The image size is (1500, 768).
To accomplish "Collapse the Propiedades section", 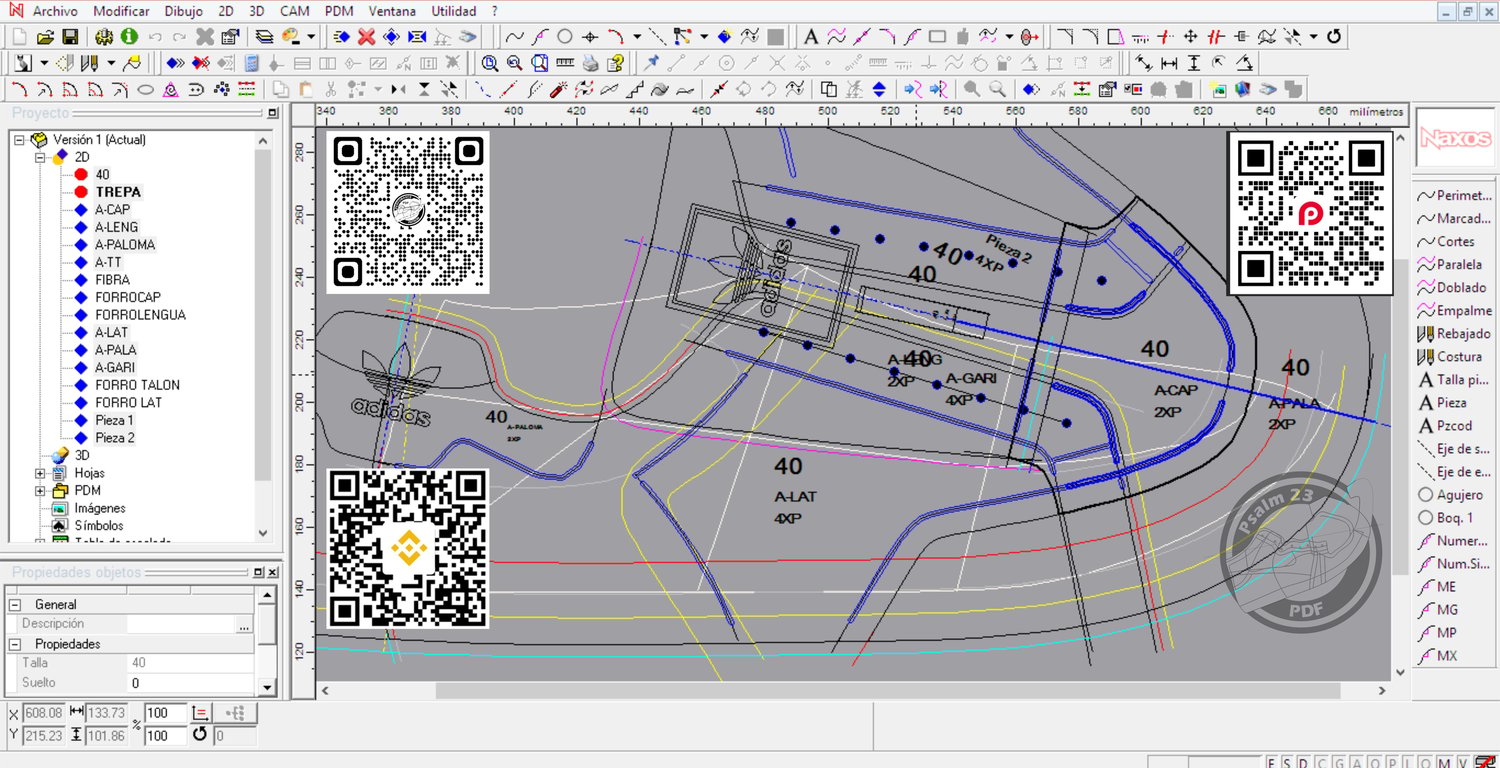I will [x=15, y=644].
